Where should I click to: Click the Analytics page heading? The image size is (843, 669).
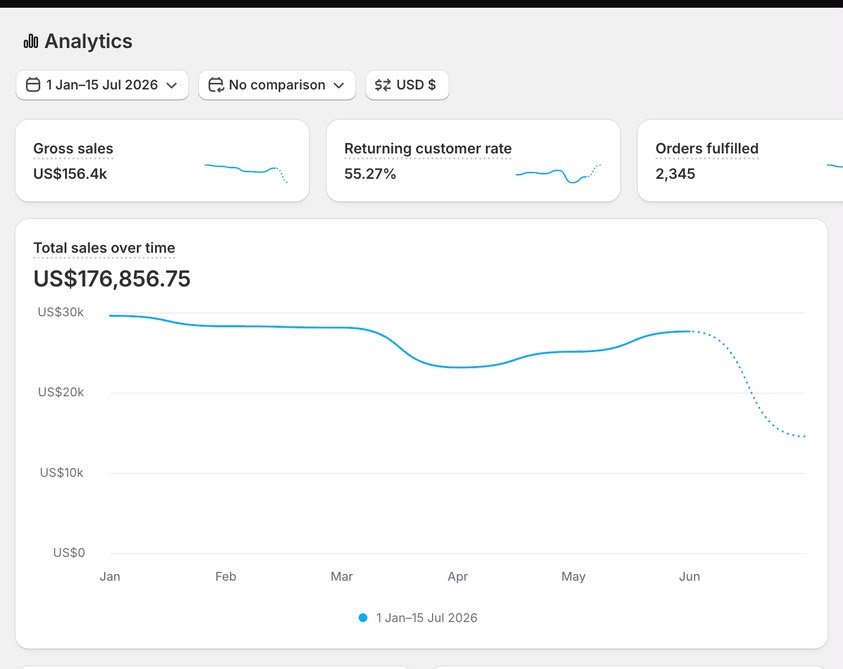[x=88, y=41]
